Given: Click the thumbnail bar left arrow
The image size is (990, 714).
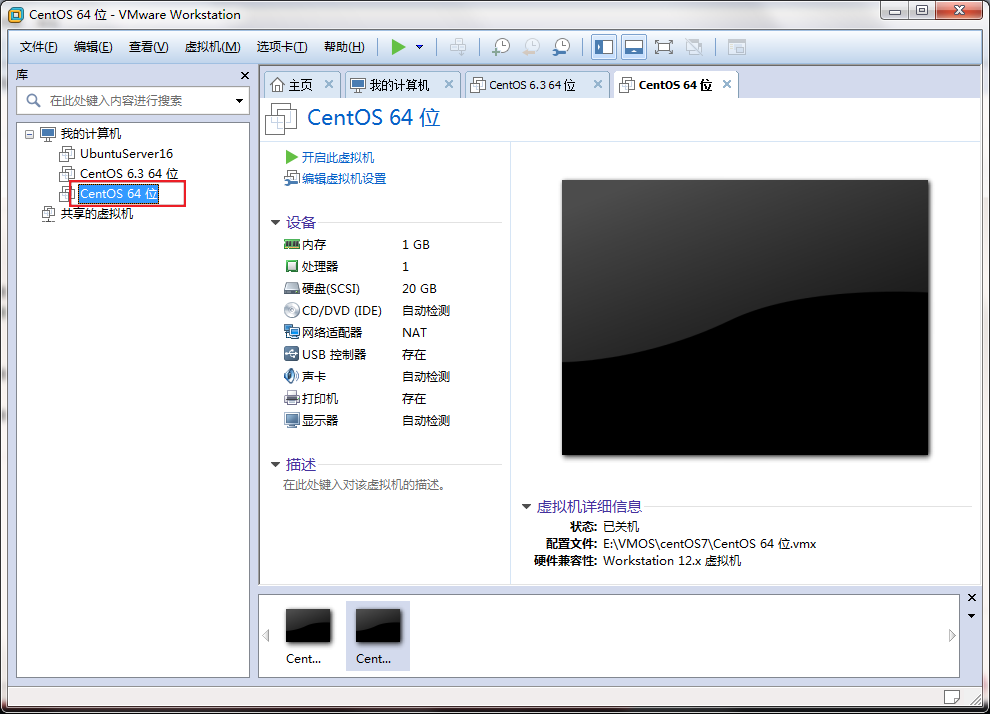Looking at the screenshot, I should [x=266, y=636].
